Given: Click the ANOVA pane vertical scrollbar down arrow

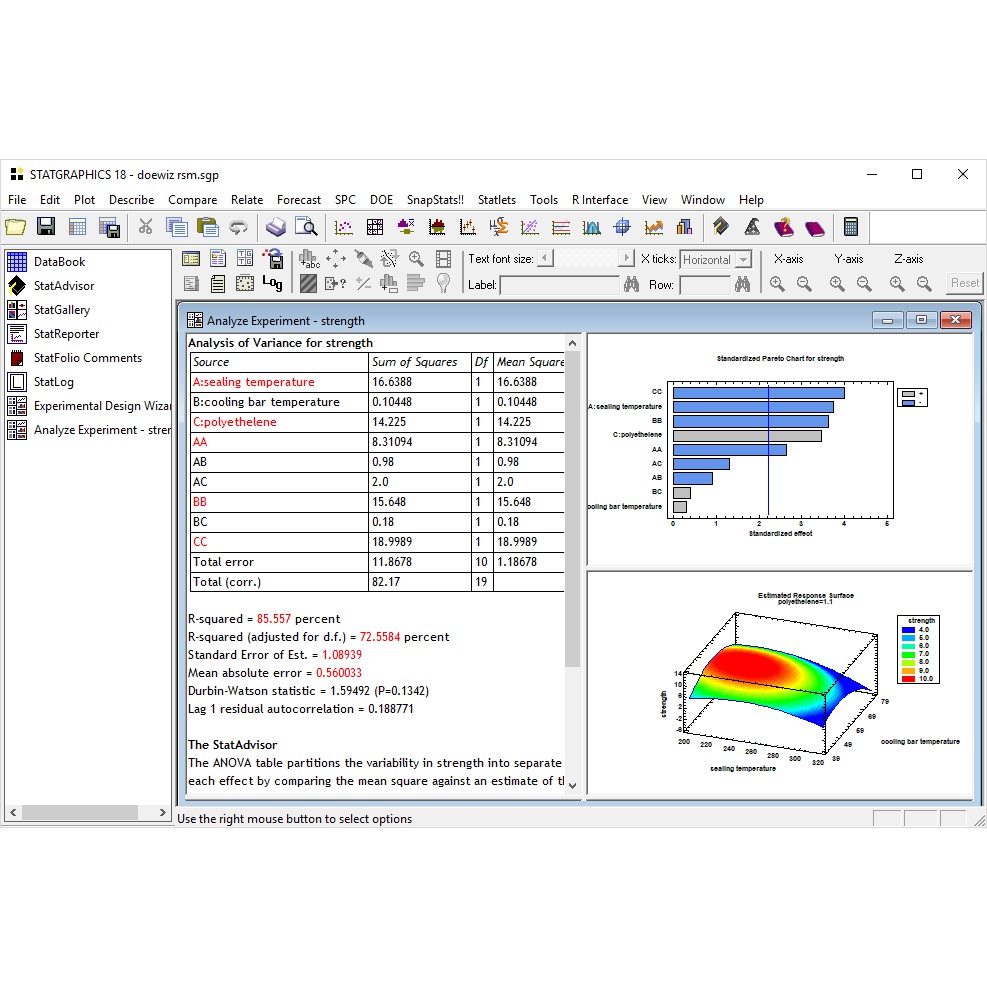Looking at the screenshot, I should [573, 785].
